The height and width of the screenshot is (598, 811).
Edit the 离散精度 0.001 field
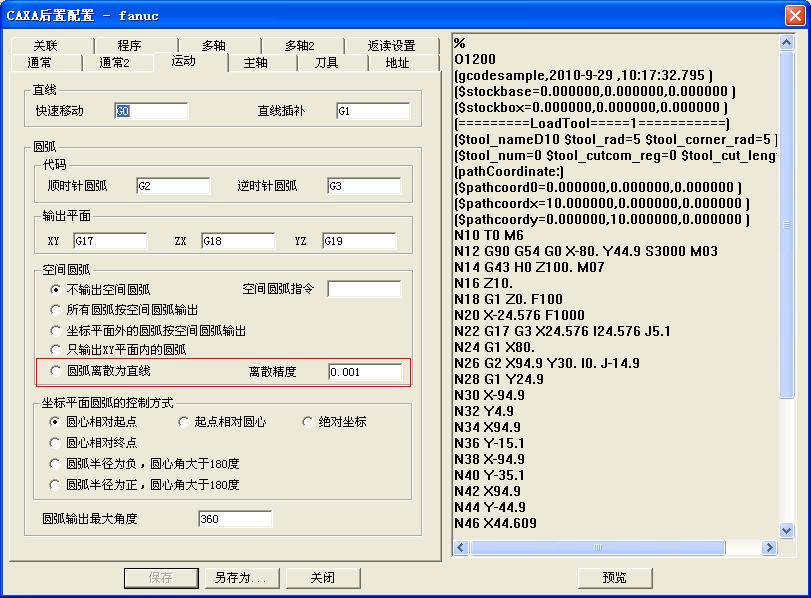pyautogui.click(x=364, y=372)
